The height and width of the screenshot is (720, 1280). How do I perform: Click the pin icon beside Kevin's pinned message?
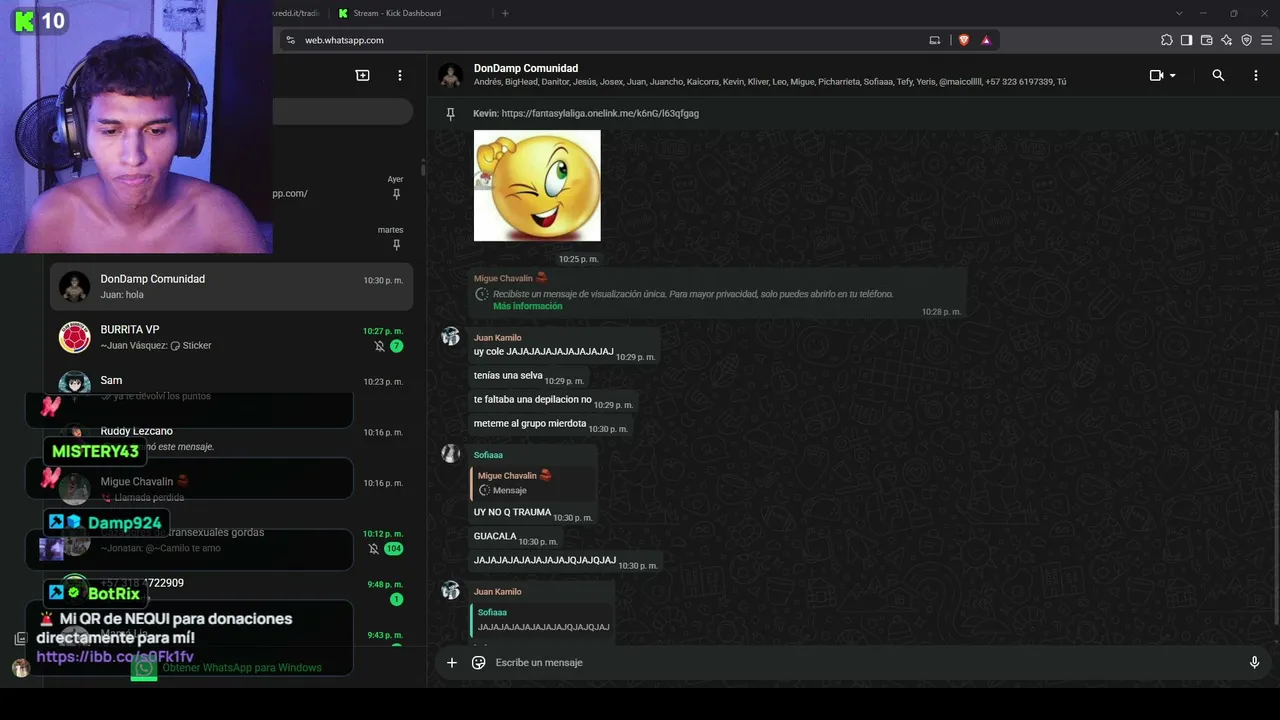(451, 114)
